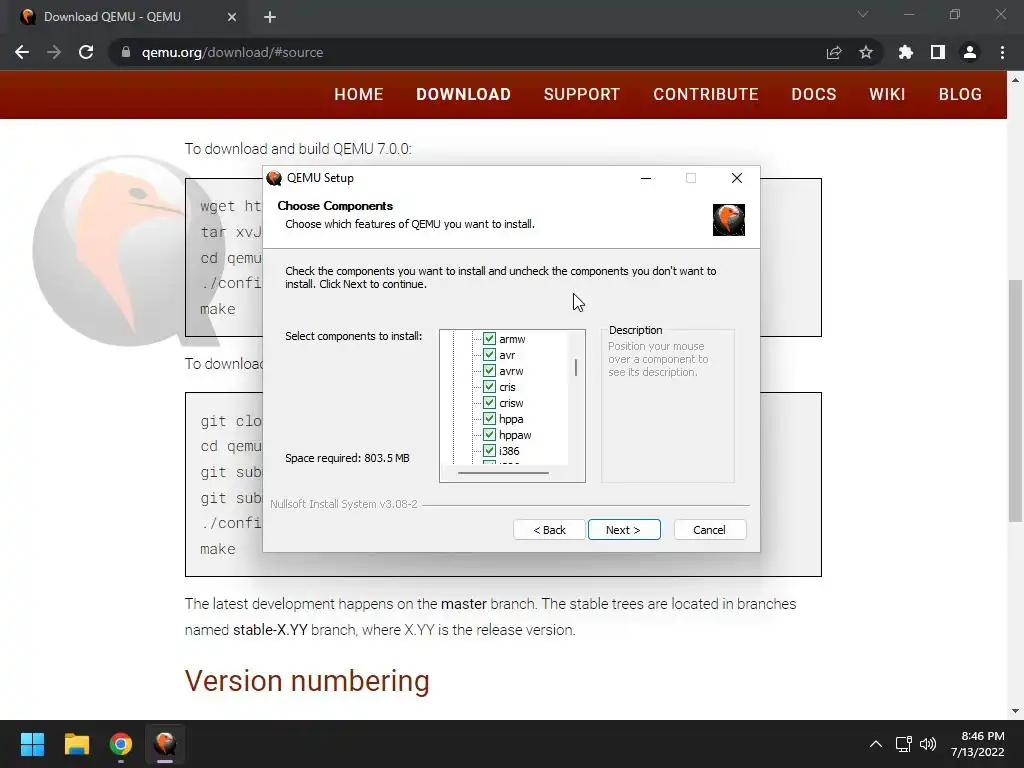Uncheck the hppa component
Viewport: 1024px width, 768px height.
pos(489,419)
